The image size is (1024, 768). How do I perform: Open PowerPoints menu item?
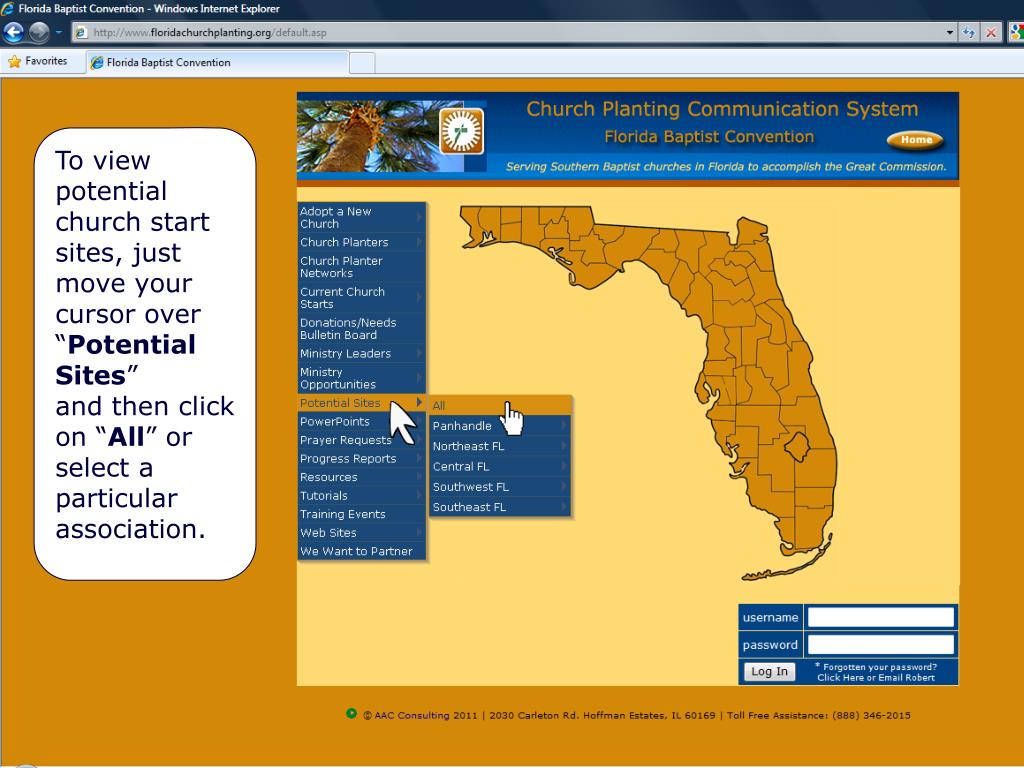[x=361, y=421]
